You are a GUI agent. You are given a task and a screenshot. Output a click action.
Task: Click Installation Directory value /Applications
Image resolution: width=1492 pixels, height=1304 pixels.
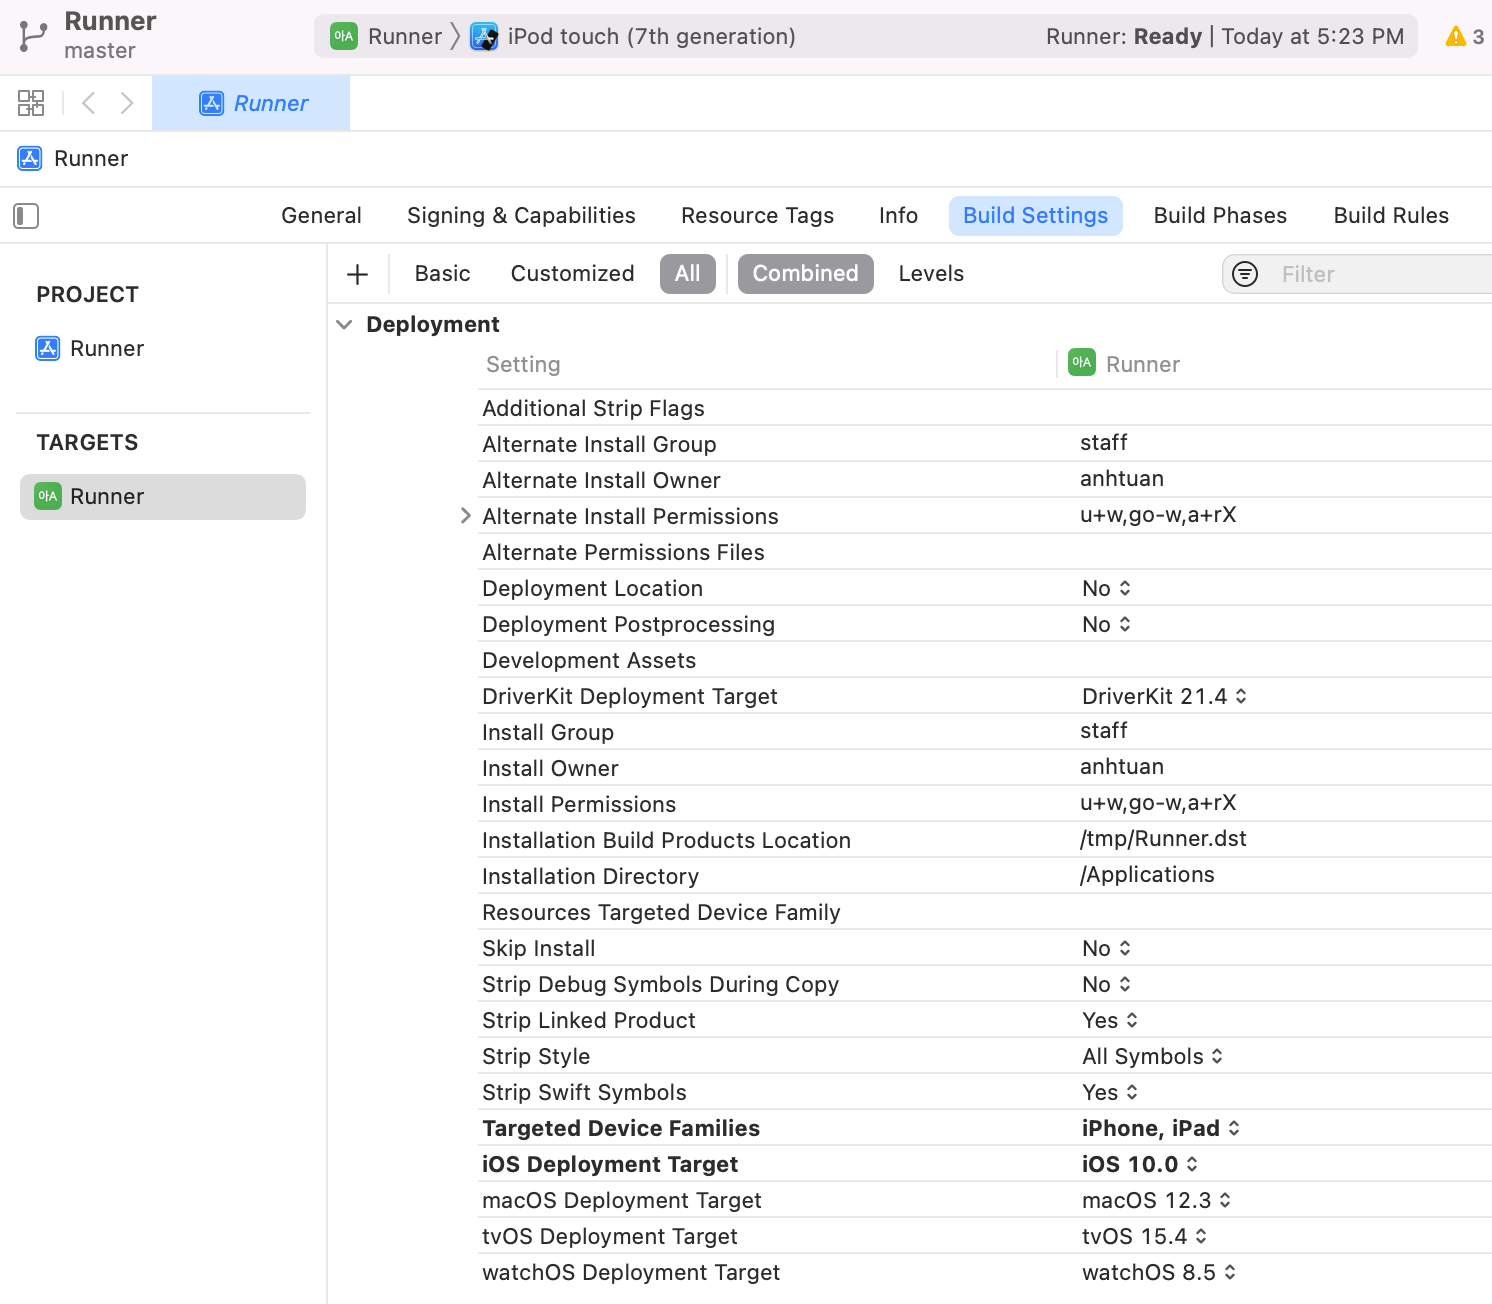click(x=1147, y=875)
